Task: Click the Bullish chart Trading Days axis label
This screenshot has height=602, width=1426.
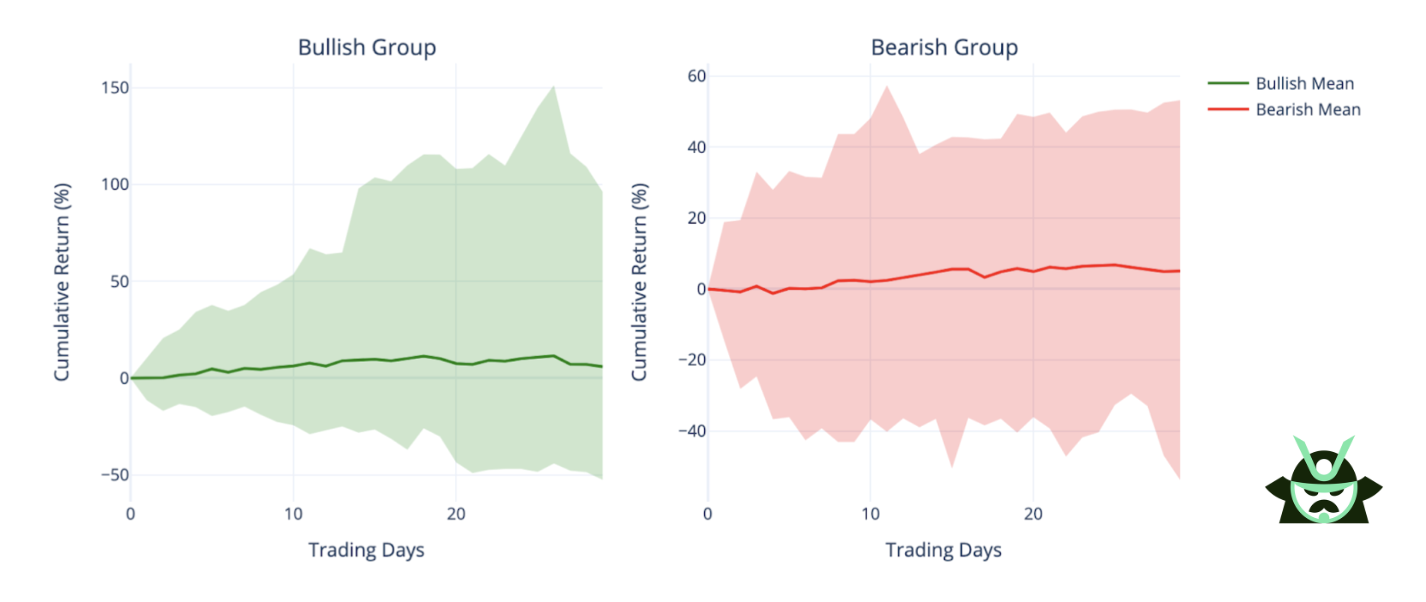Action: coord(366,550)
